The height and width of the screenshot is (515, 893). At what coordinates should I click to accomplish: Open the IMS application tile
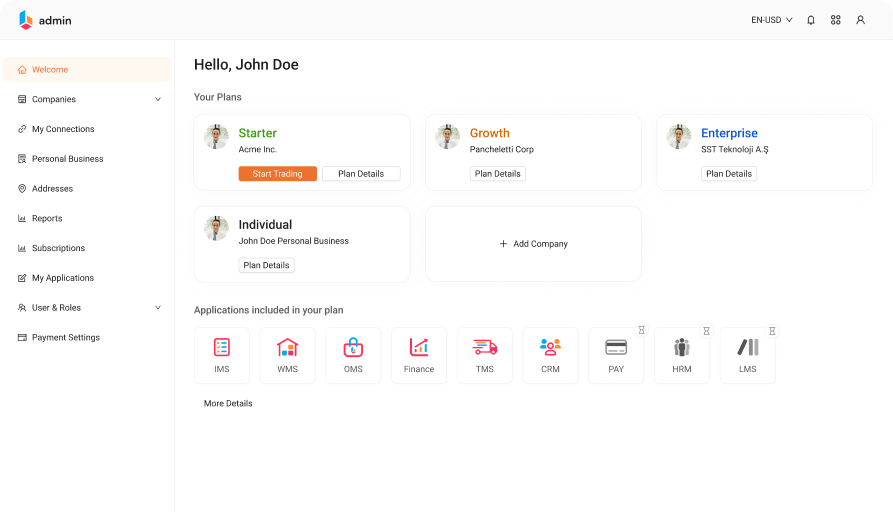point(222,355)
